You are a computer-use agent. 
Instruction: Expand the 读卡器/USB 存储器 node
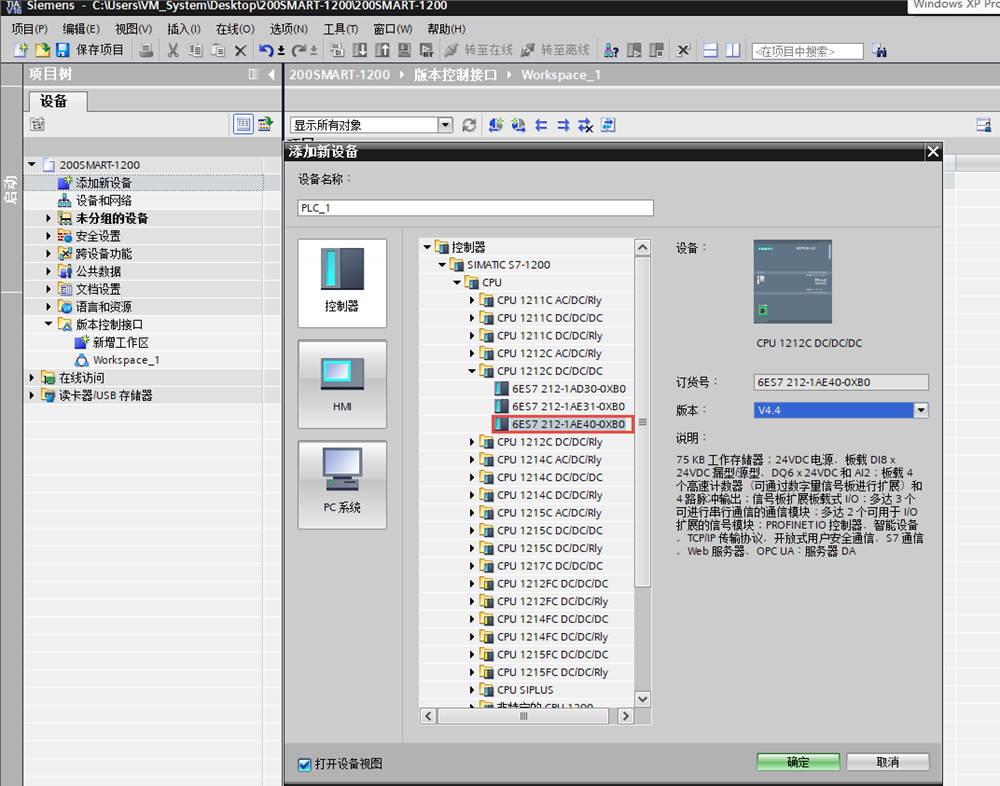point(31,396)
